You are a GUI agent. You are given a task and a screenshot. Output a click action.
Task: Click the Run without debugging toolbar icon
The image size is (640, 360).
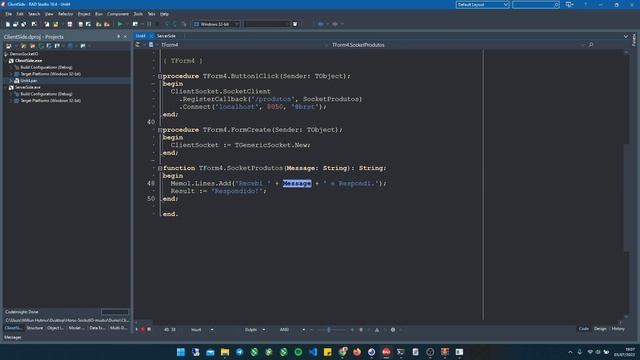tap(135, 24)
